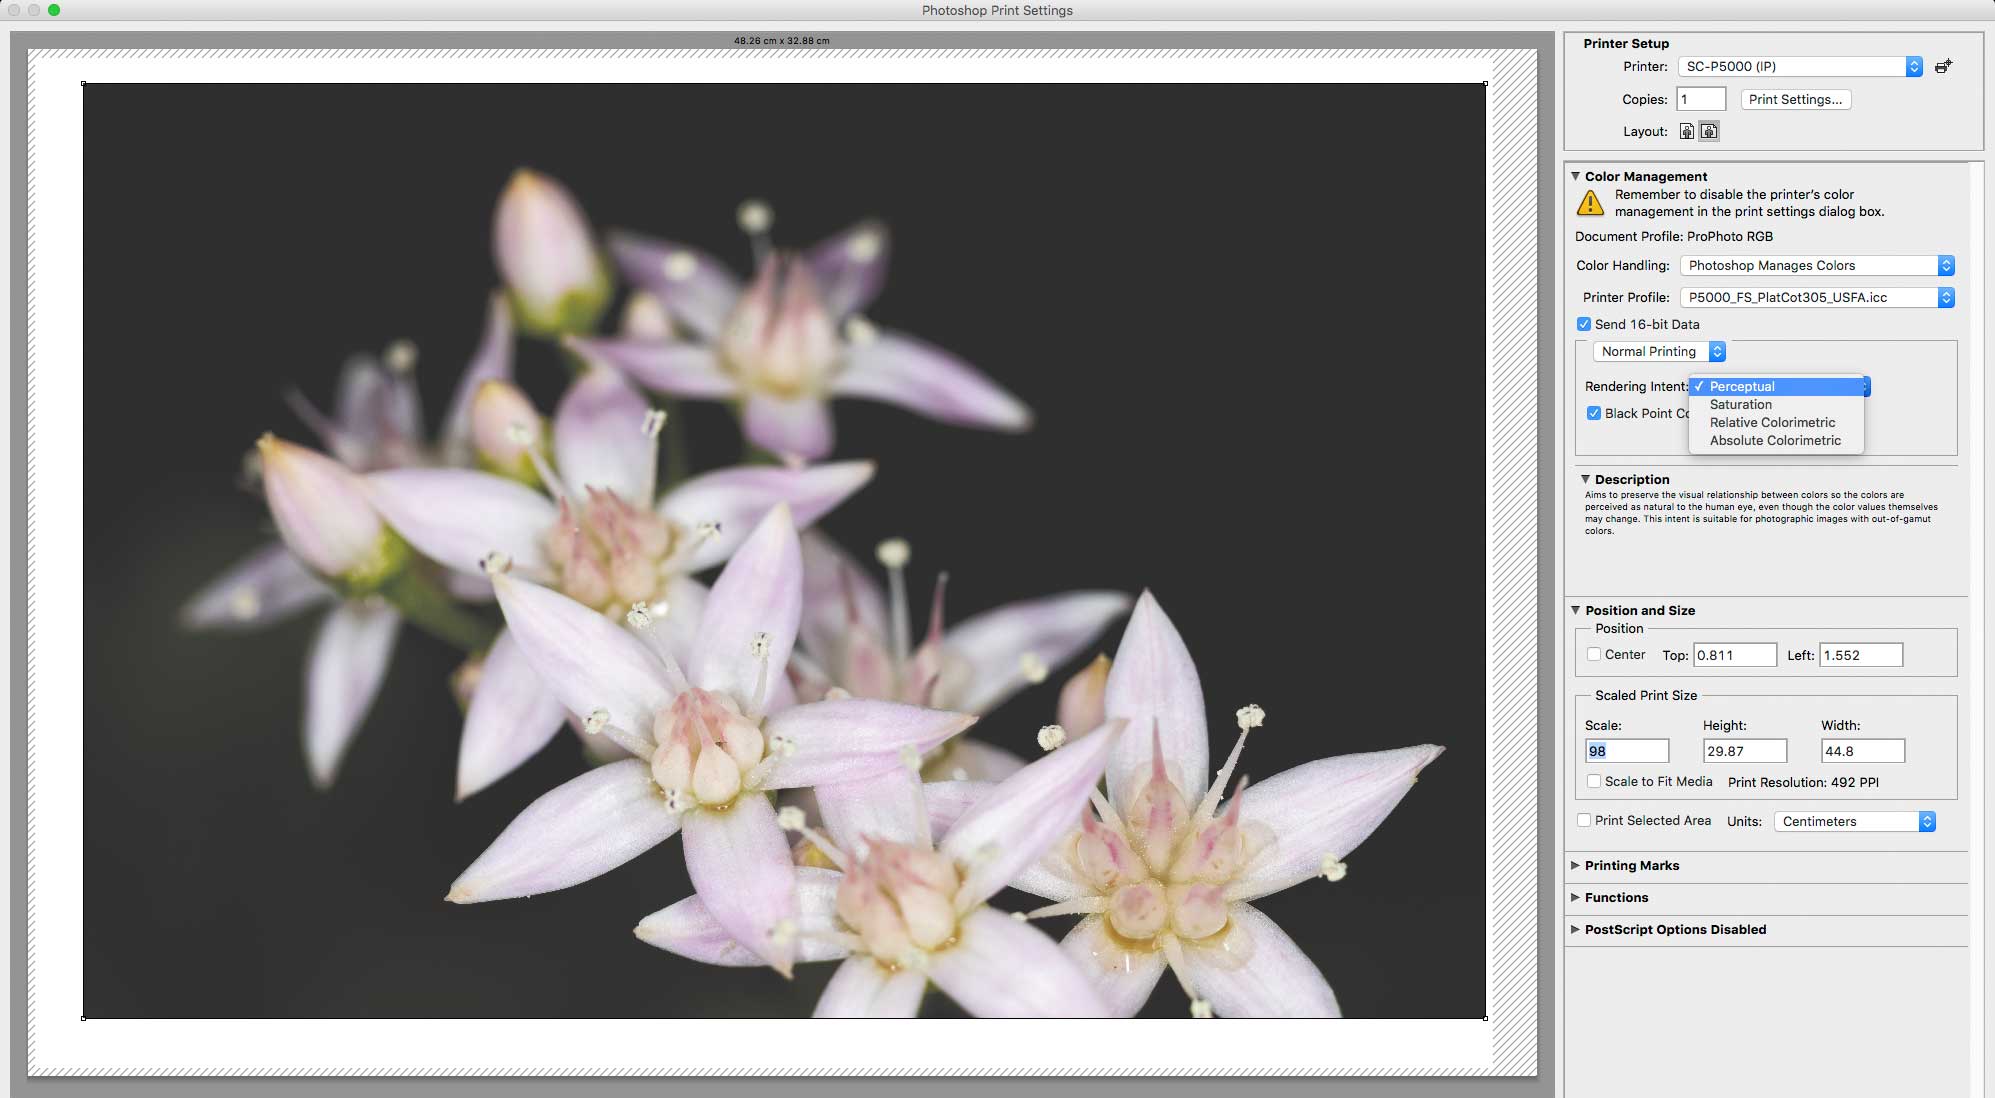The image size is (1995, 1098).
Task: Choose Absolute Colorimetric rendering intent
Action: pyautogui.click(x=1776, y=441)
